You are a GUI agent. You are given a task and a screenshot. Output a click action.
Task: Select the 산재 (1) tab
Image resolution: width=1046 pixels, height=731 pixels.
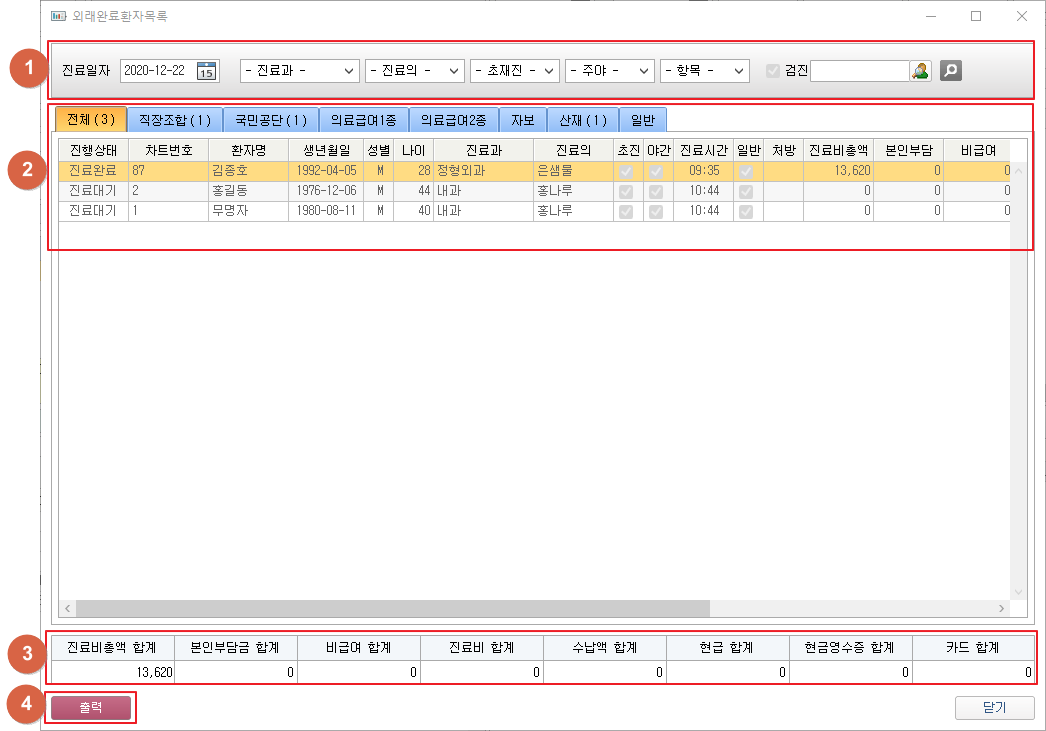click(583, 120)
